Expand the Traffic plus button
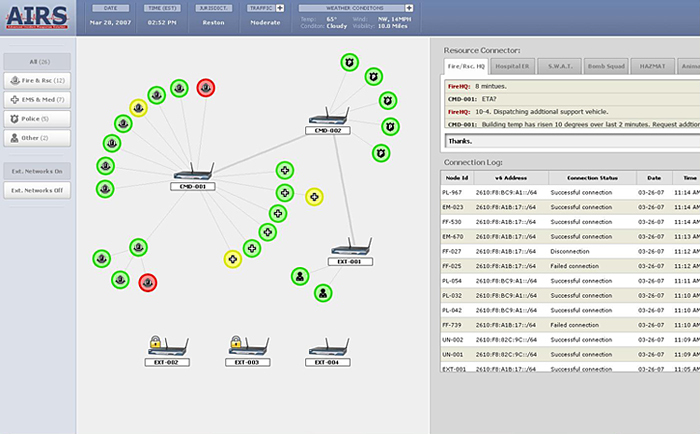The width and height of the screenshot is (700, 434). (x=280, y=8)
